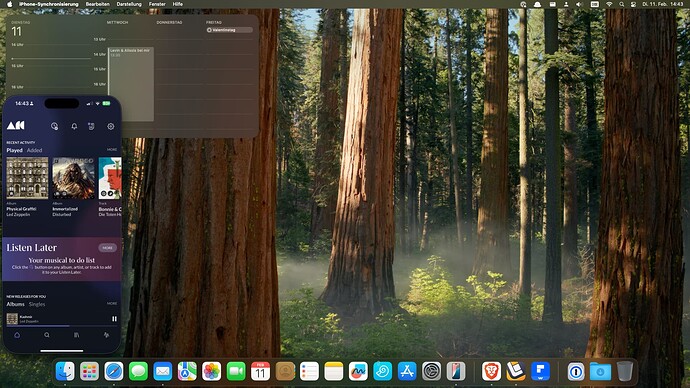The image size is (690, 388).
Task: Open the Library tab in the phone bottom bar
Action: pos(76,335)
